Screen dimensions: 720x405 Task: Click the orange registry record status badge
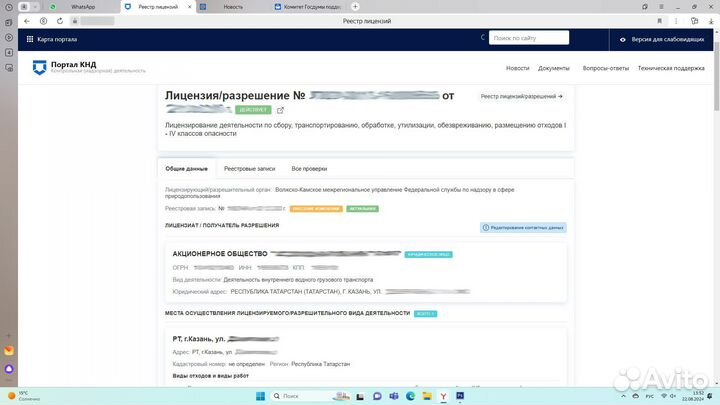click(316, 209)
